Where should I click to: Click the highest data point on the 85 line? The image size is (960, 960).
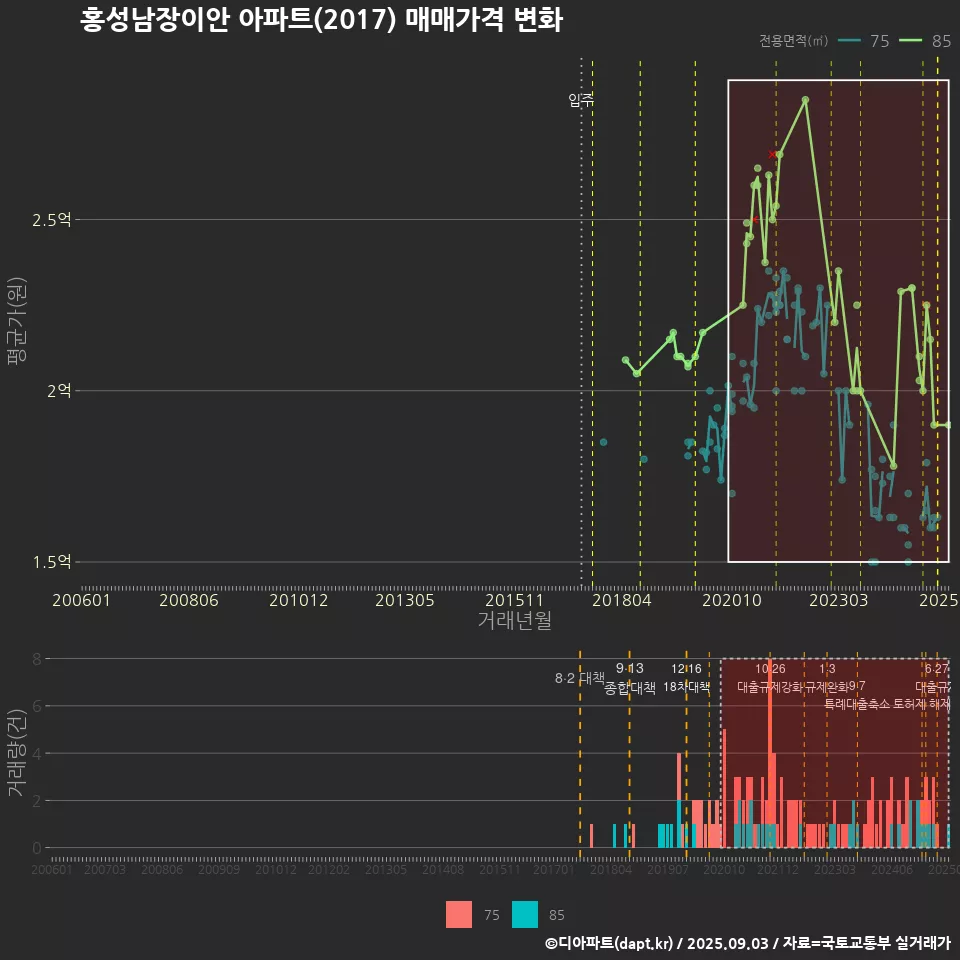pos(805,100)
